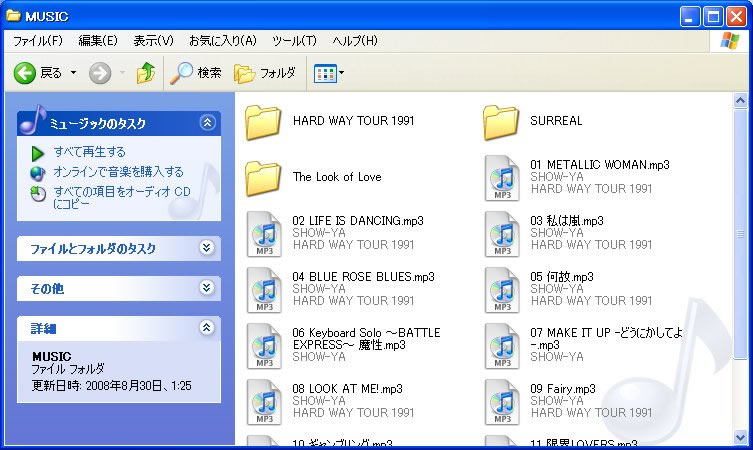Click the SURREAL folder name

556,121
